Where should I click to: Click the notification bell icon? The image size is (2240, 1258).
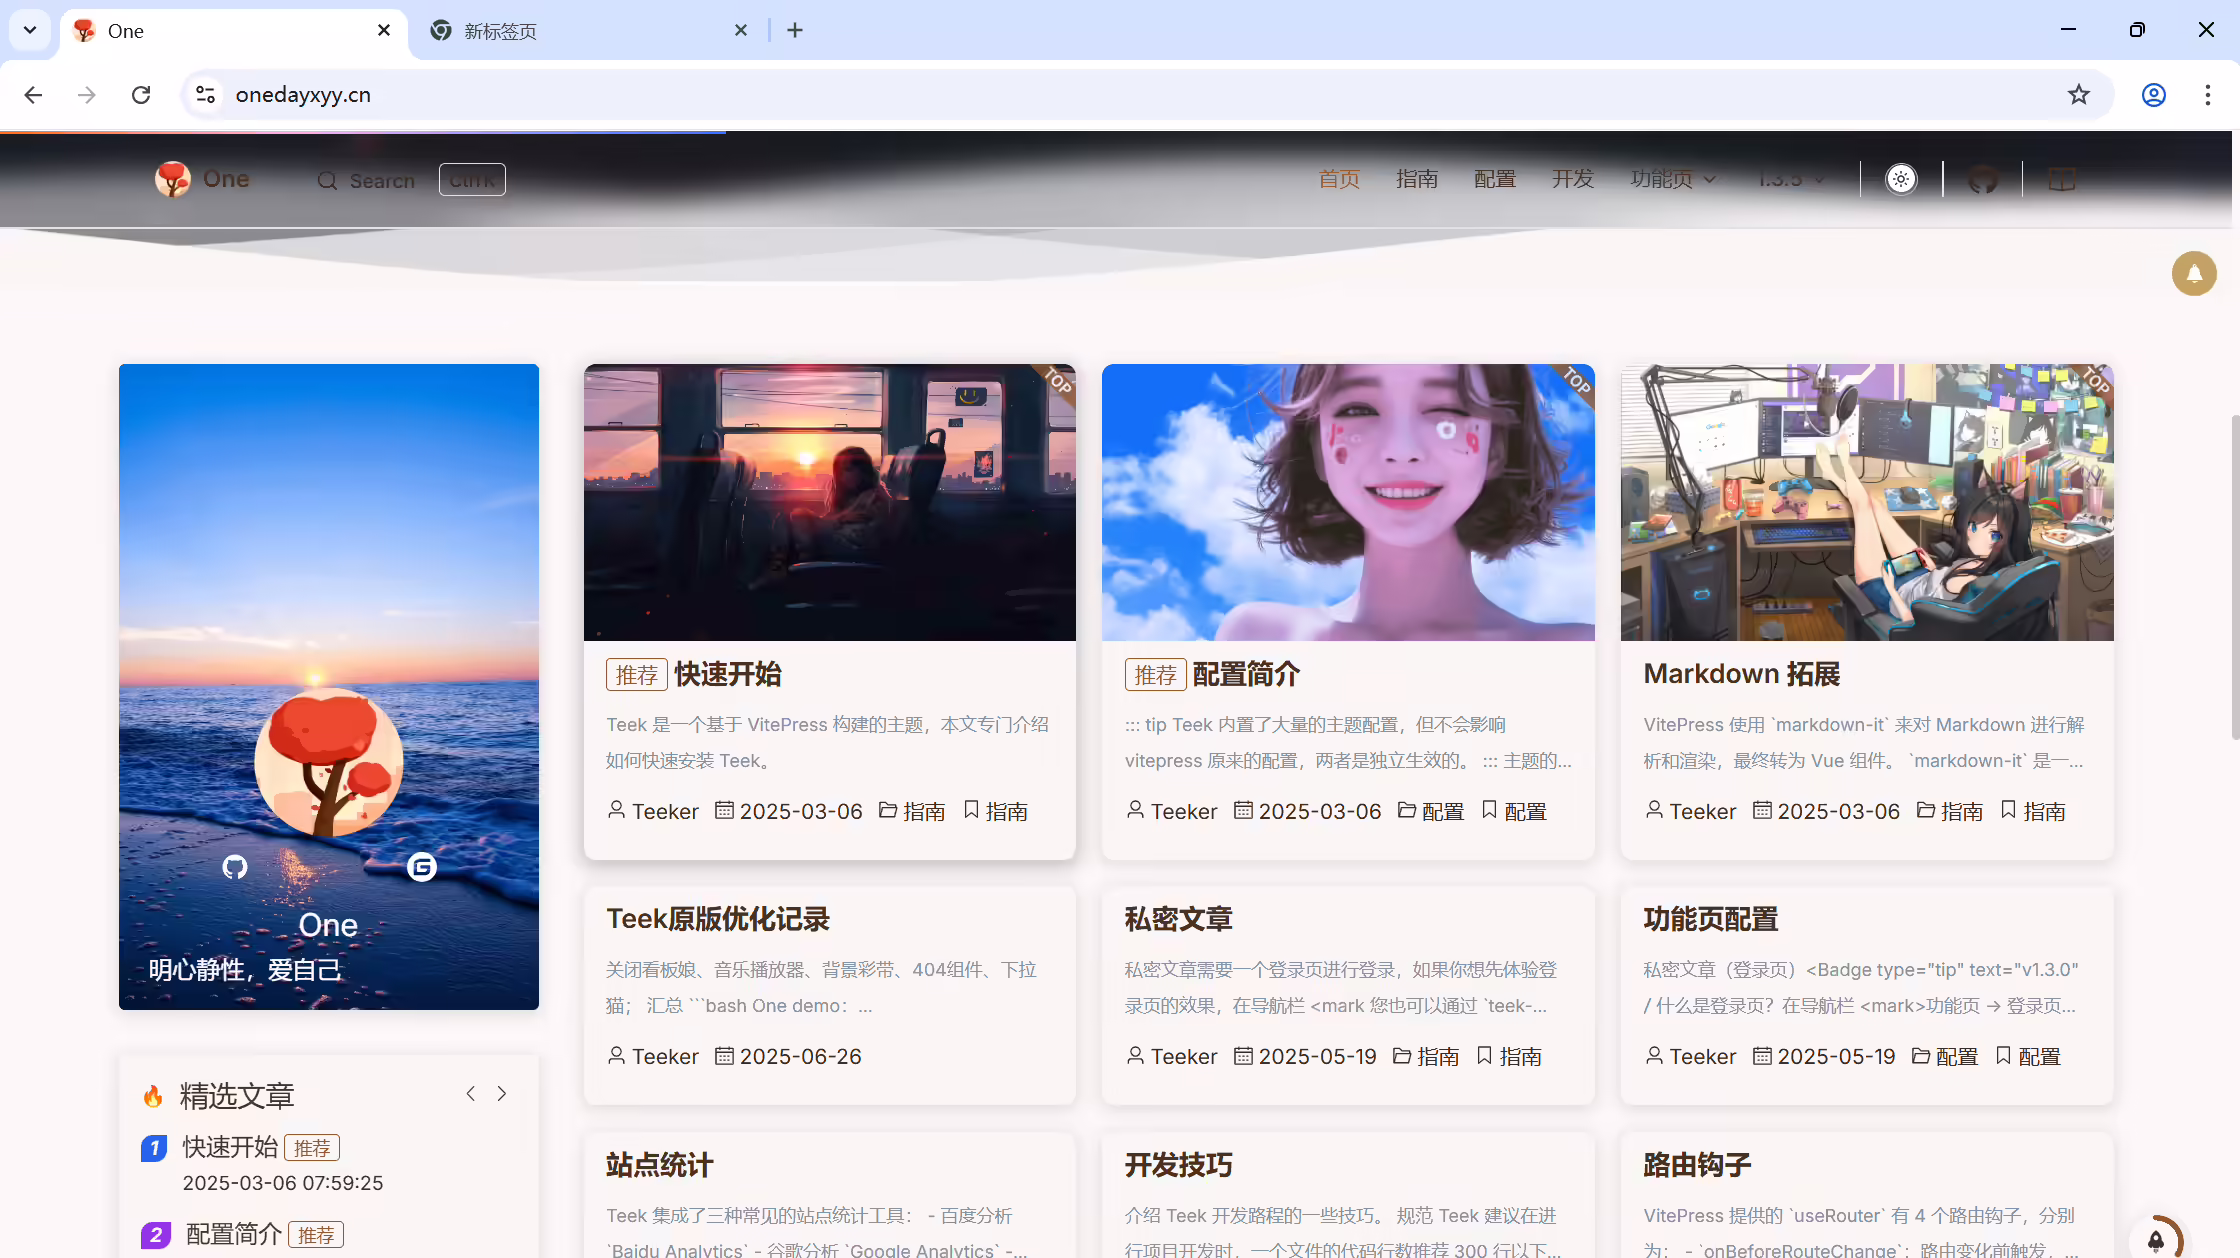[2194, 273]
